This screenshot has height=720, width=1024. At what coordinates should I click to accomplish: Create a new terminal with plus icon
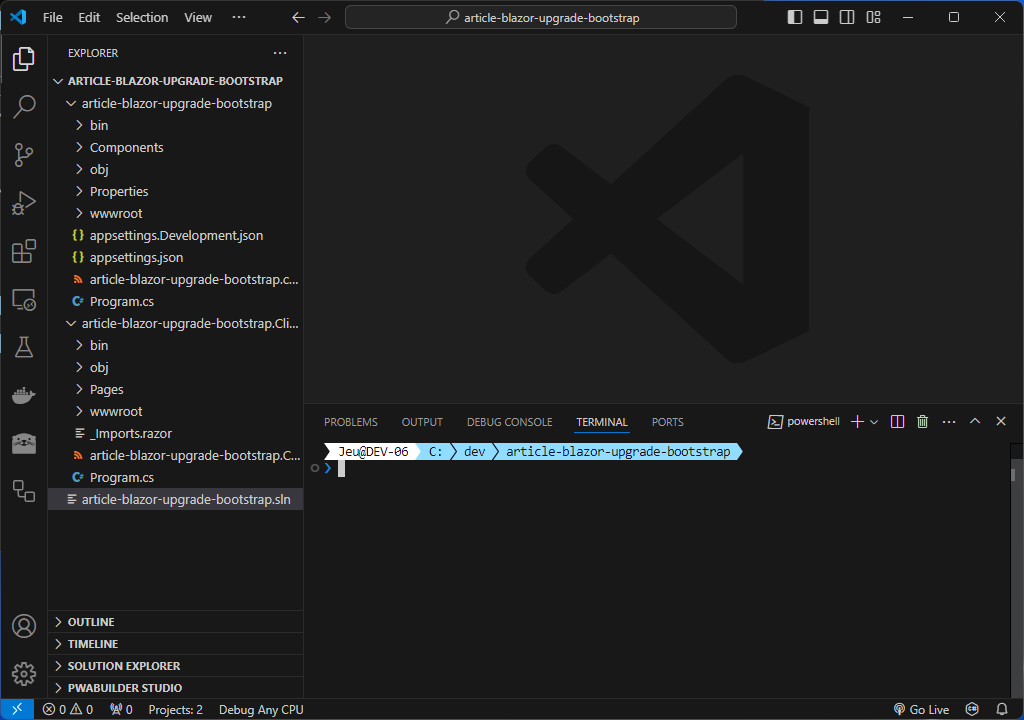[857, 422]
